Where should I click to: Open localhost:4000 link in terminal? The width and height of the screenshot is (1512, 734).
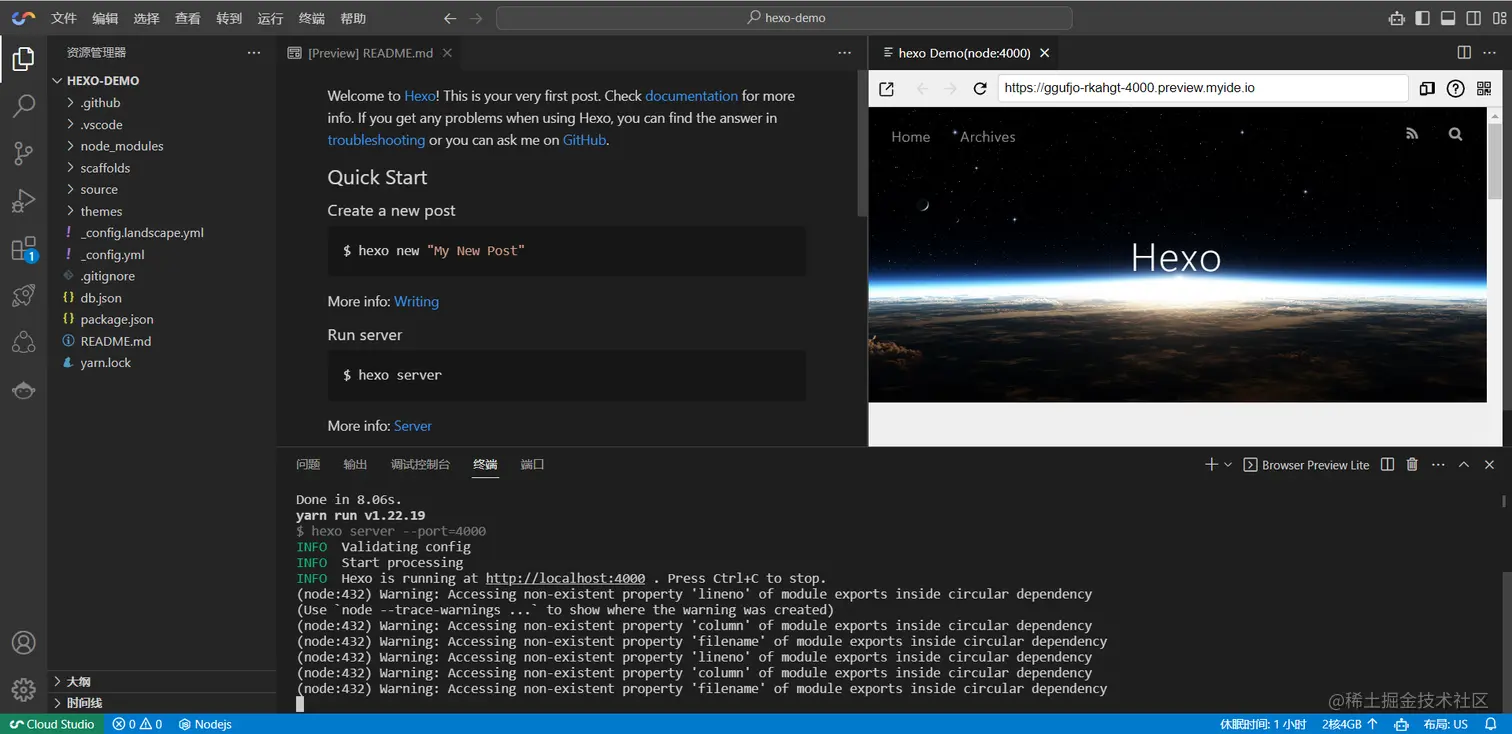click(565, 578)
